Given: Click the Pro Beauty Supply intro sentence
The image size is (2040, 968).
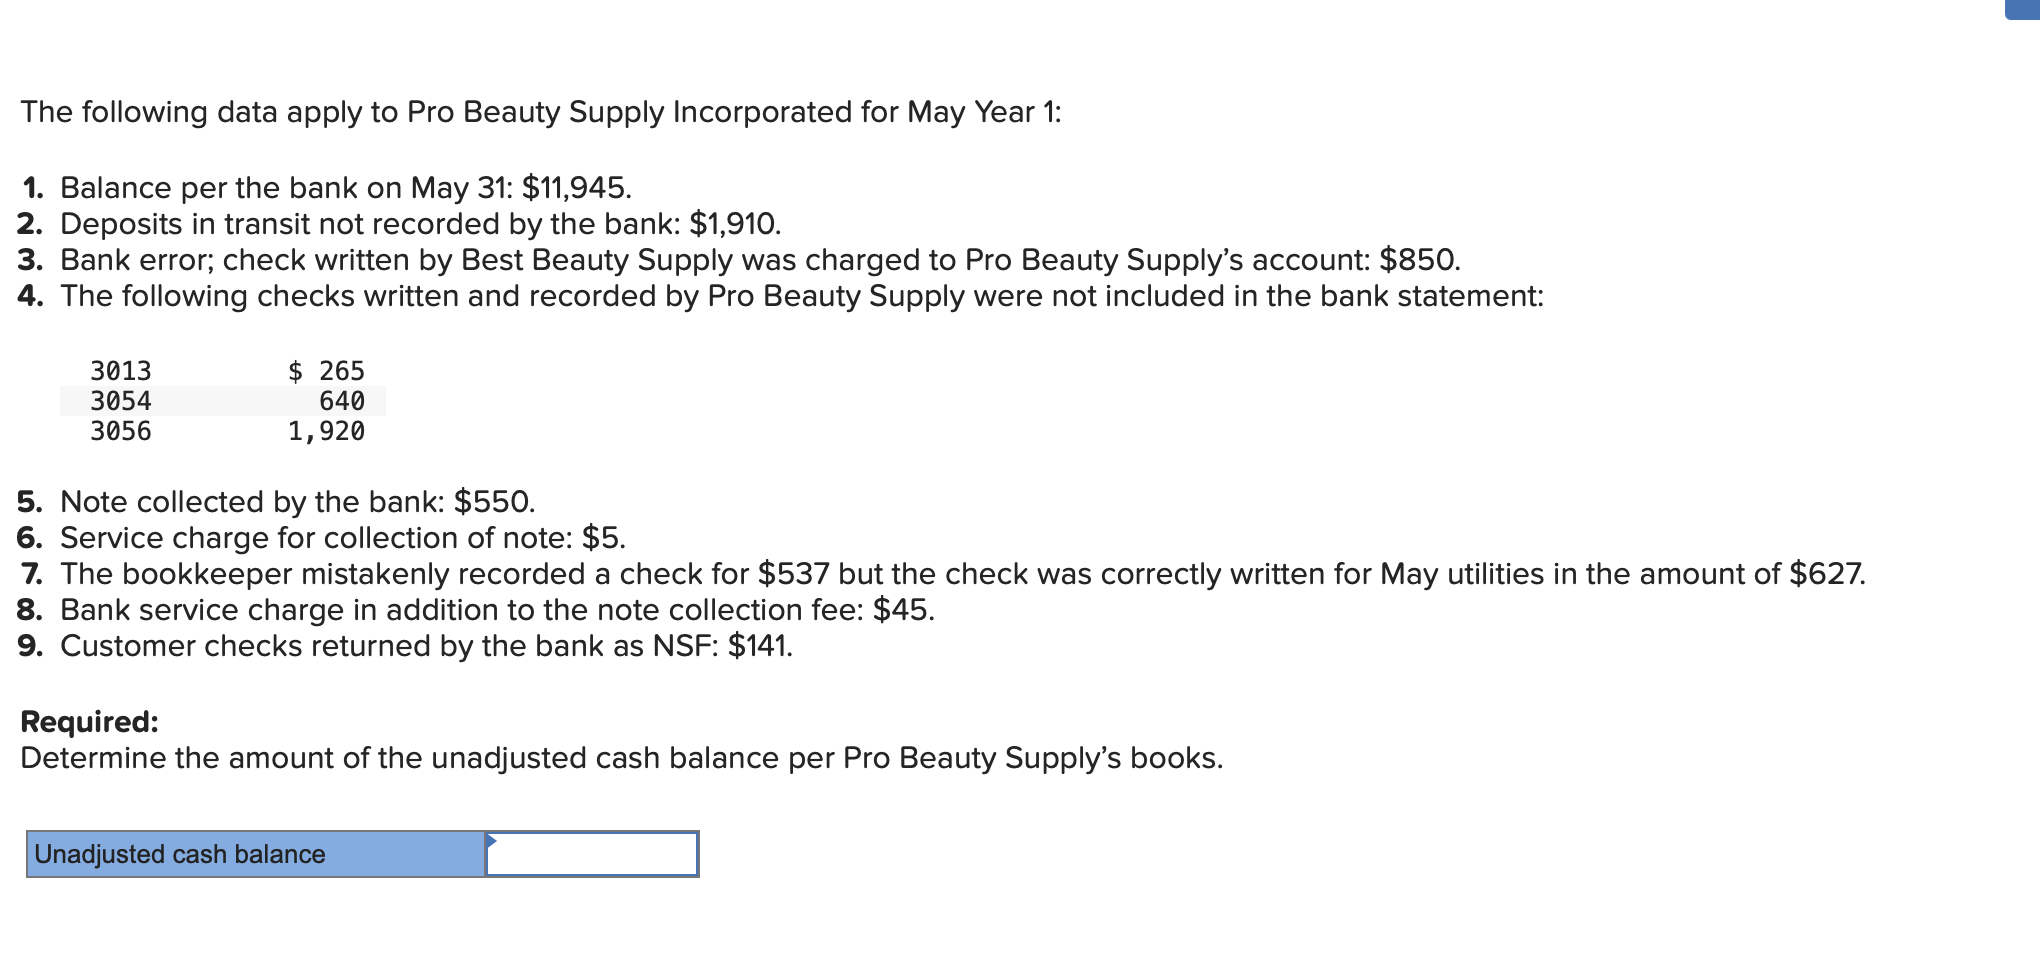Looking at the screenshot, I should [541, 112].
